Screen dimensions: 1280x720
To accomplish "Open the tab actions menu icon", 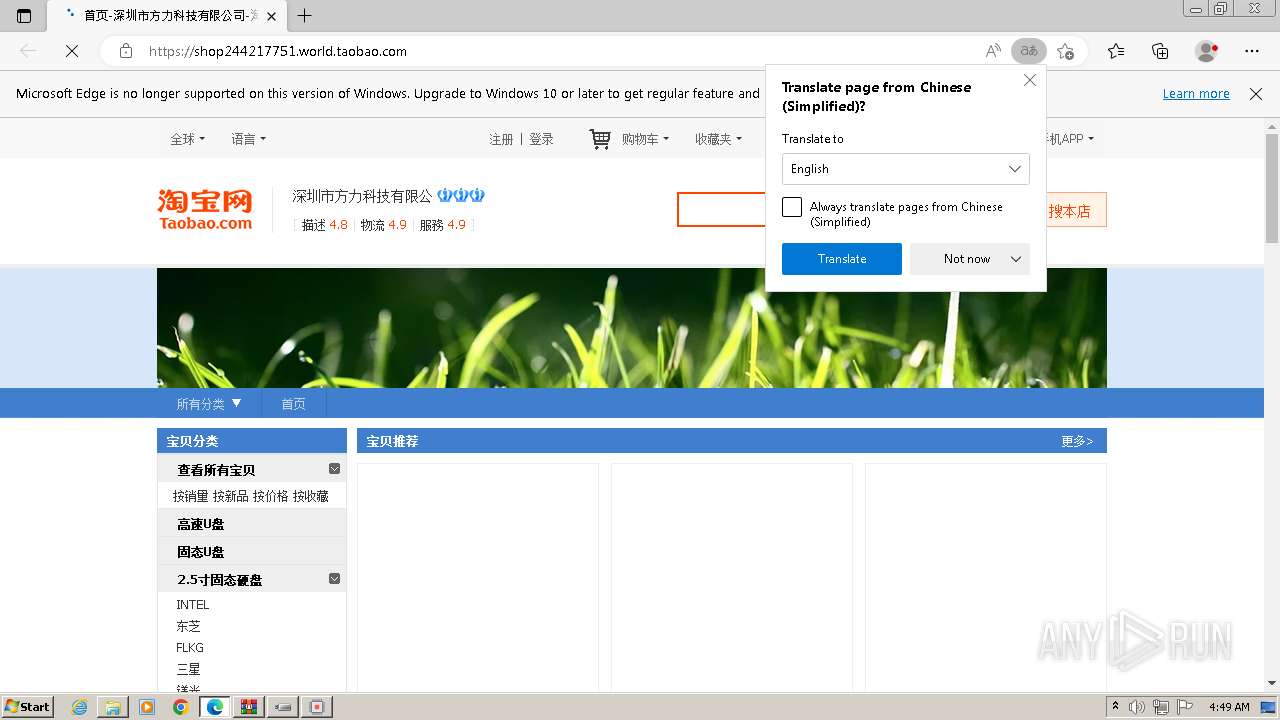I will (24, 16).
